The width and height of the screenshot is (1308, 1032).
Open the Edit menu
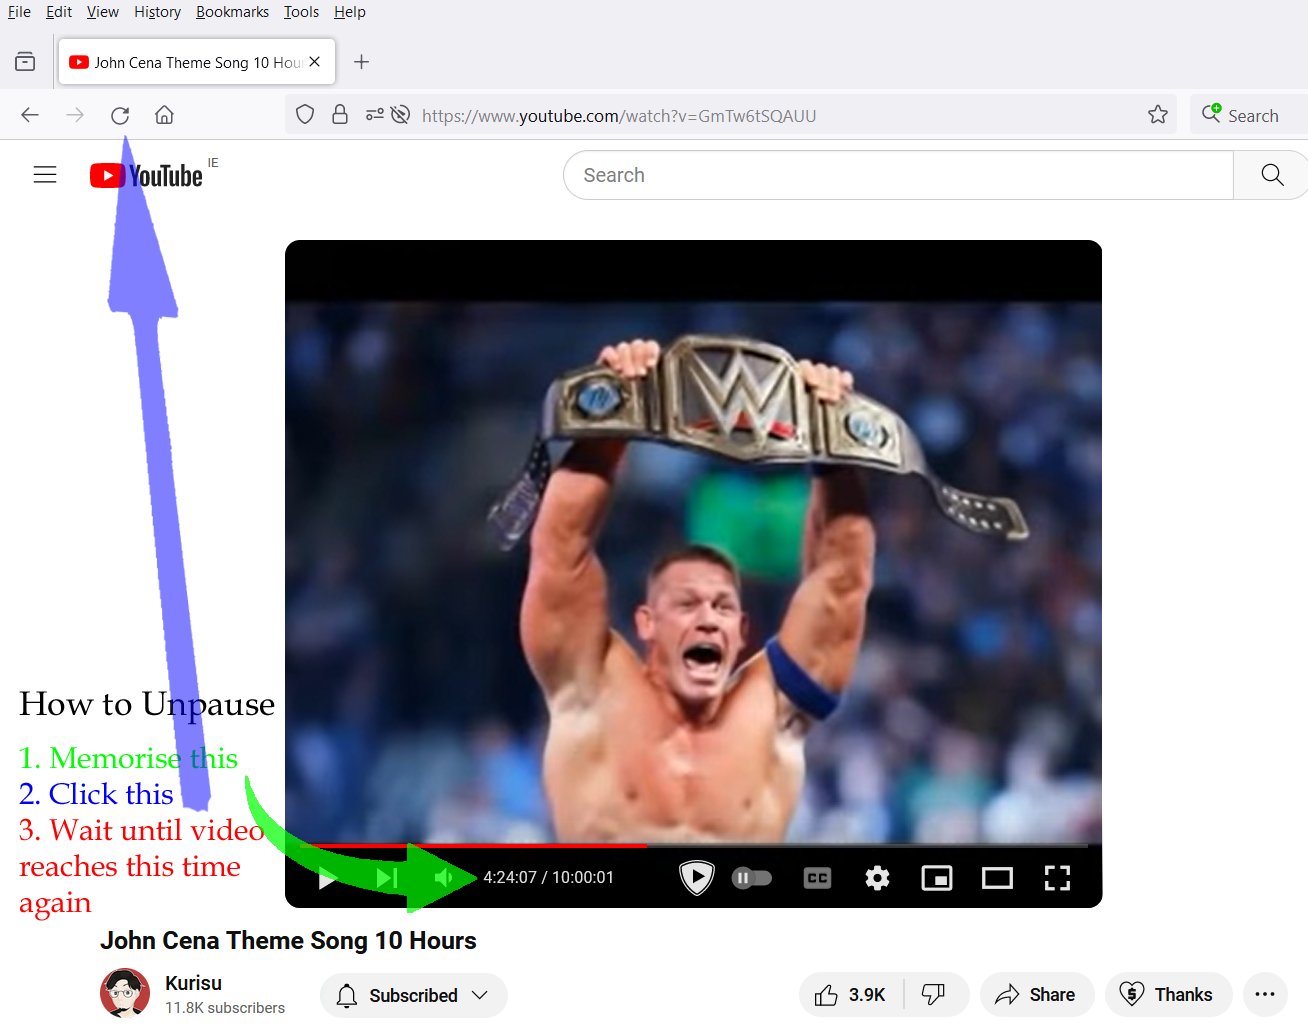pyautogui.click(x=59, y=12)
